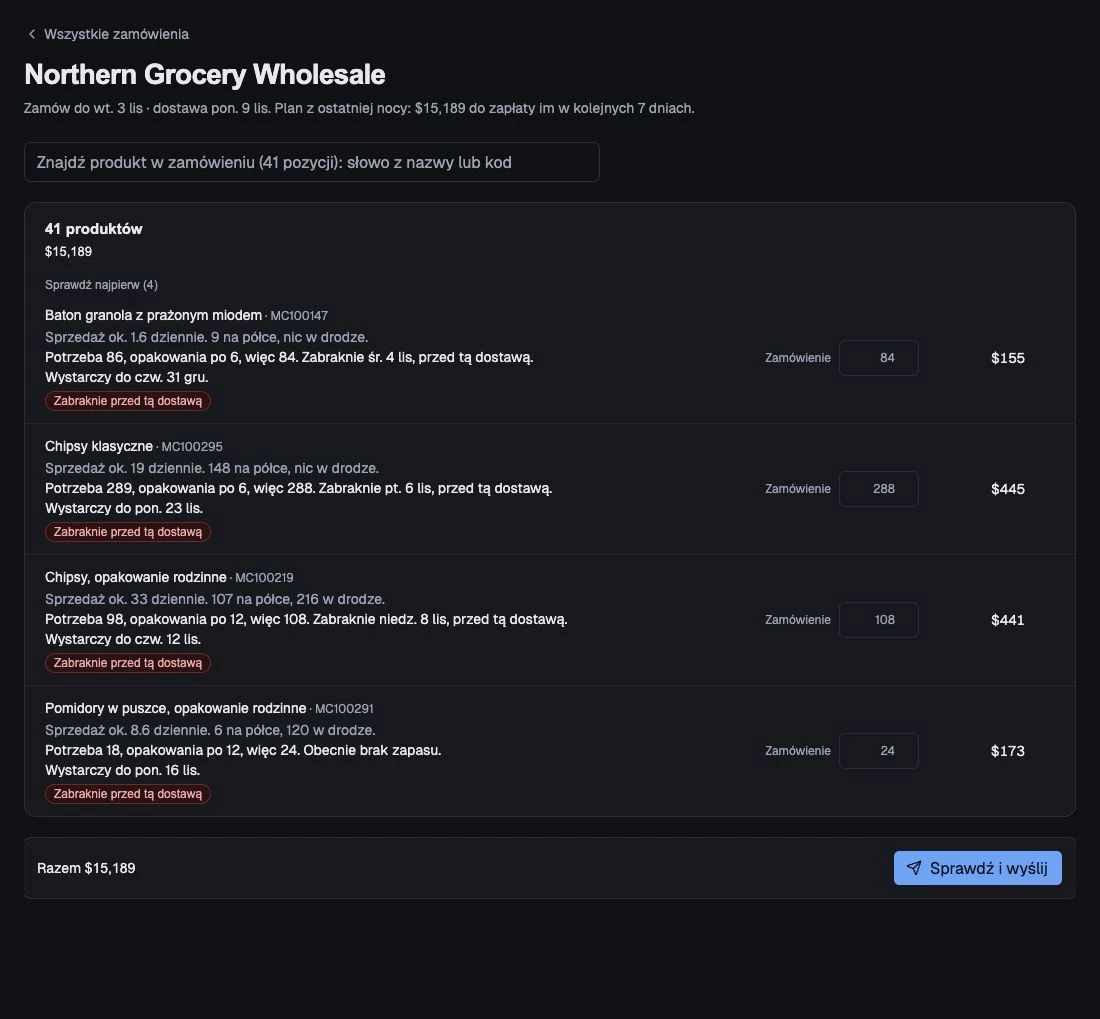This screenshot has width=1100, height=1019.
Task: Edit order quantity for Chipsy, opakowanie rodzinne
Action: [x=878, y=620]
